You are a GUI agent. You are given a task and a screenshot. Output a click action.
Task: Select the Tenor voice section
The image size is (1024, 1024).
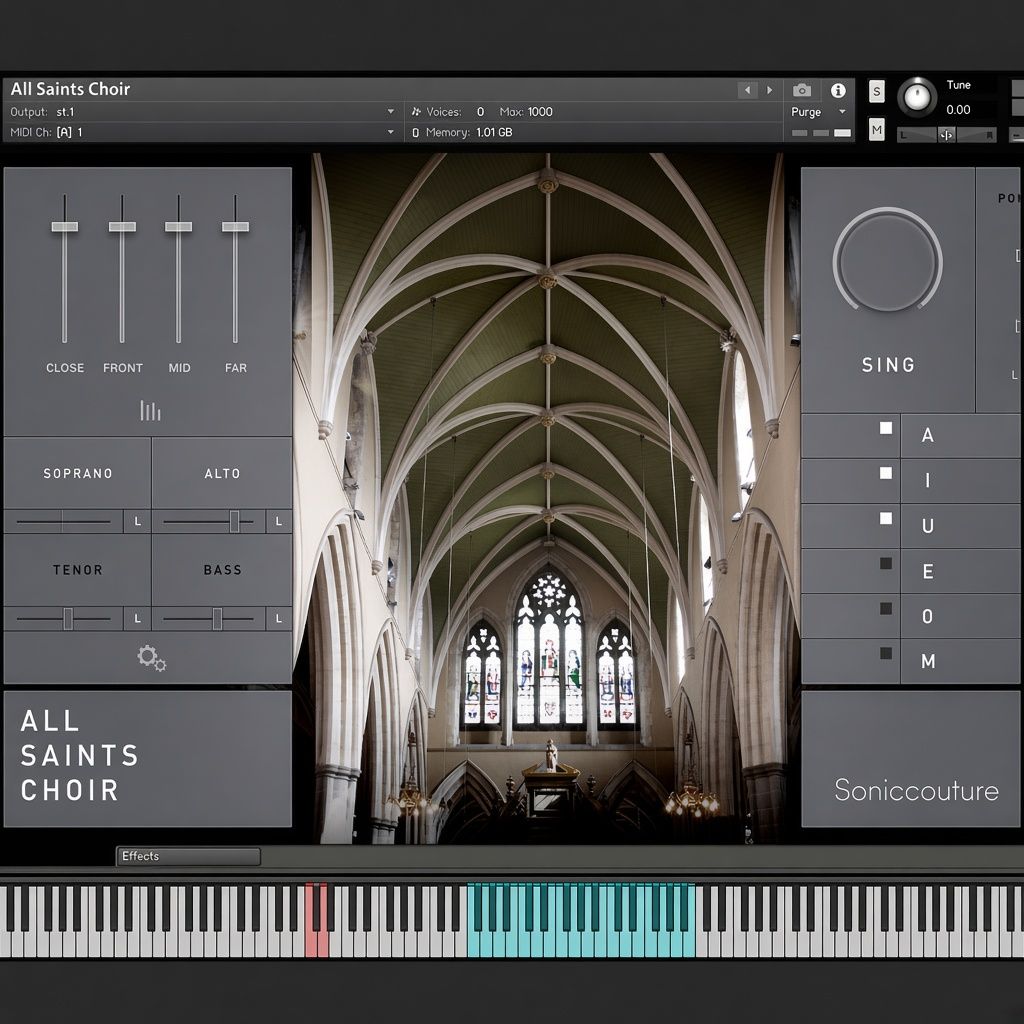tap(78, 570)
